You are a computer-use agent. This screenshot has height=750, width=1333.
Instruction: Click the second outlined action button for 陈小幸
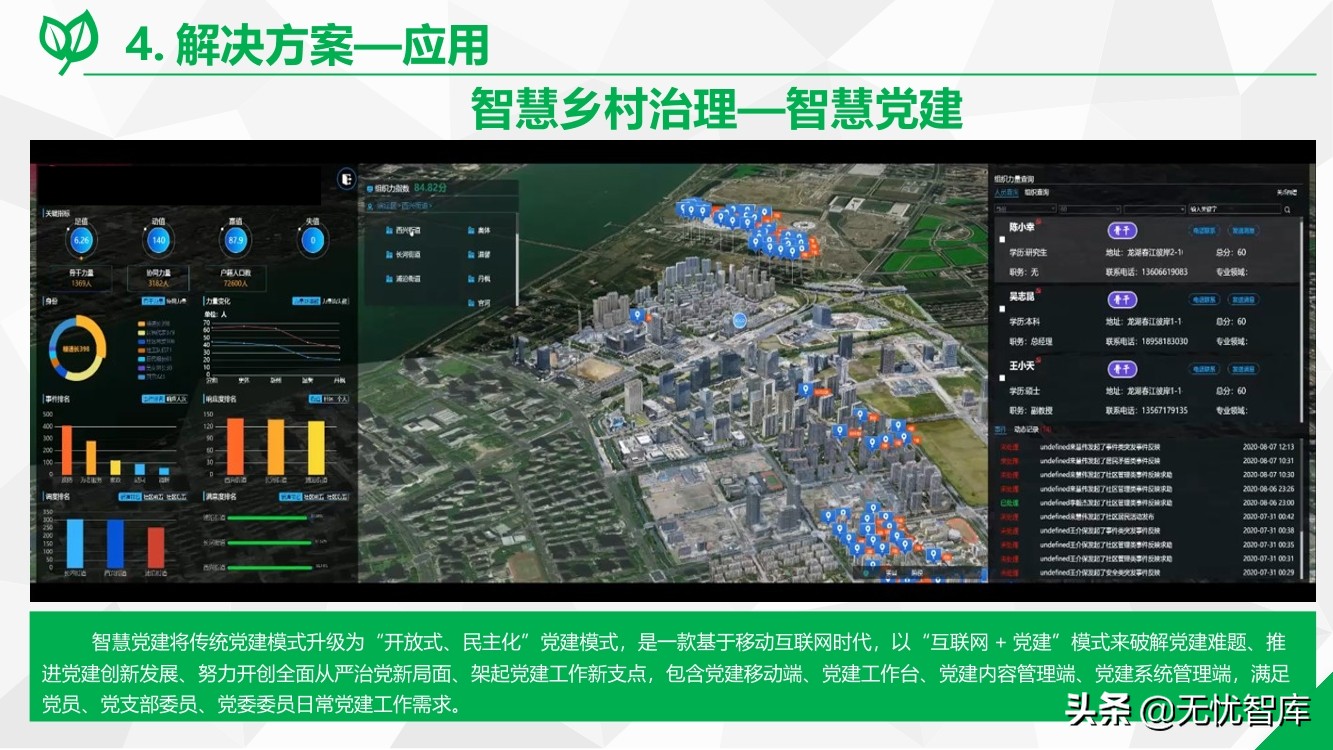click(1244, 231)
